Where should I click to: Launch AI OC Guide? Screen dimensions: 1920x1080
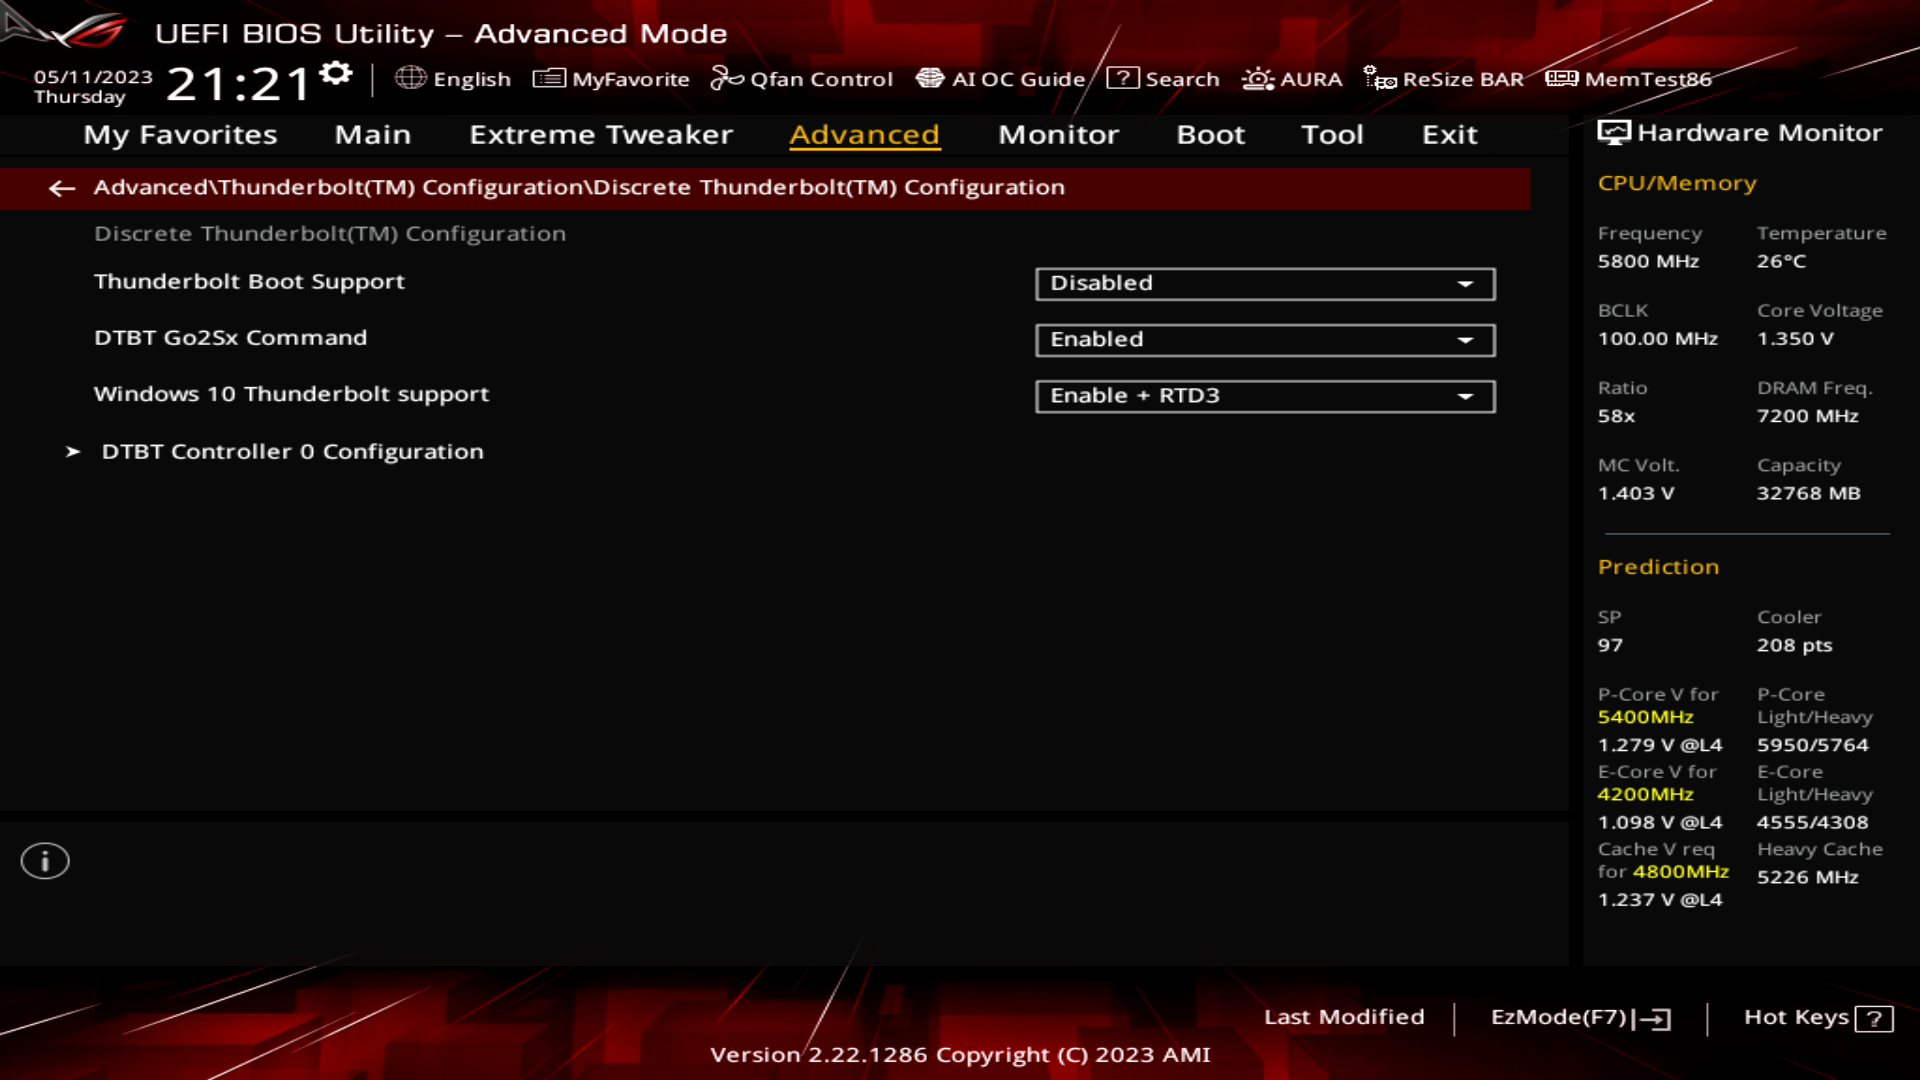(1018, 79)
